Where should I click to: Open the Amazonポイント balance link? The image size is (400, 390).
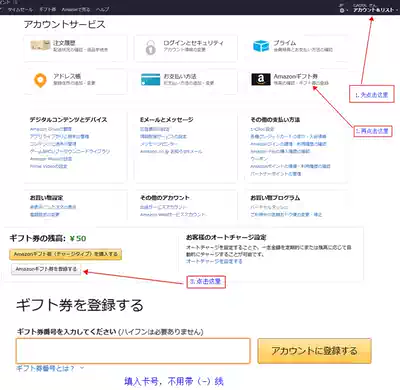point(290,166)
